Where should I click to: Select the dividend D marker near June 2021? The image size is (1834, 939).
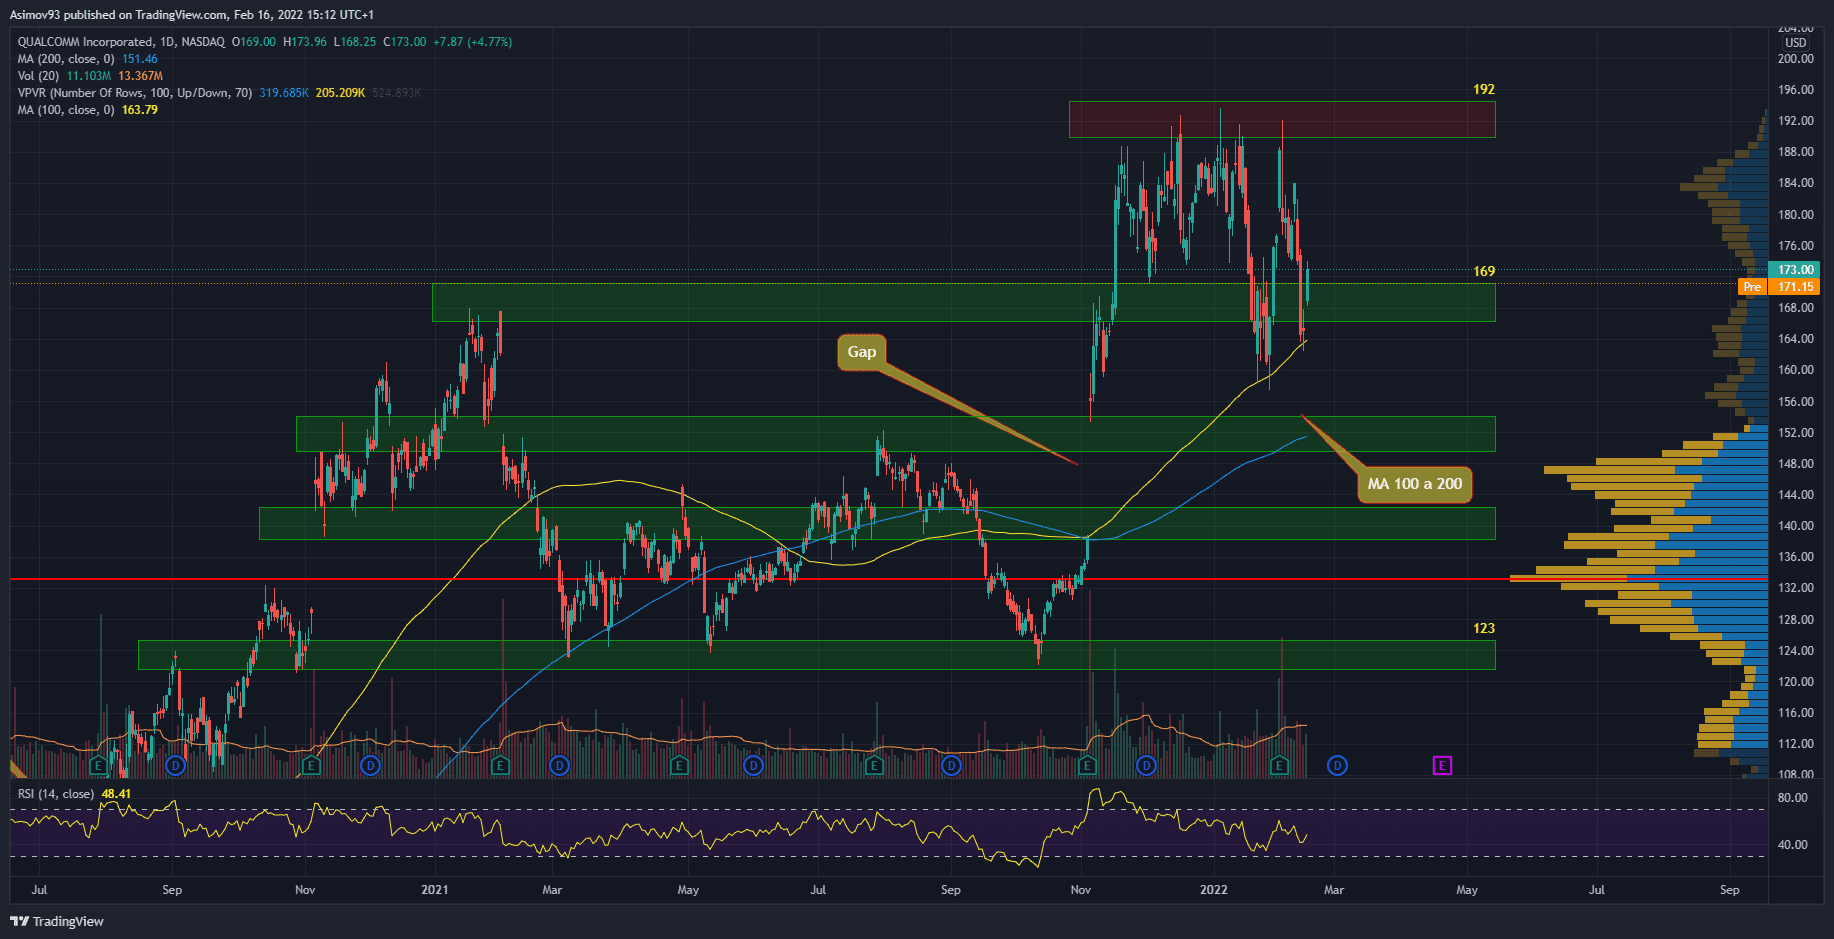click(753, 766)
